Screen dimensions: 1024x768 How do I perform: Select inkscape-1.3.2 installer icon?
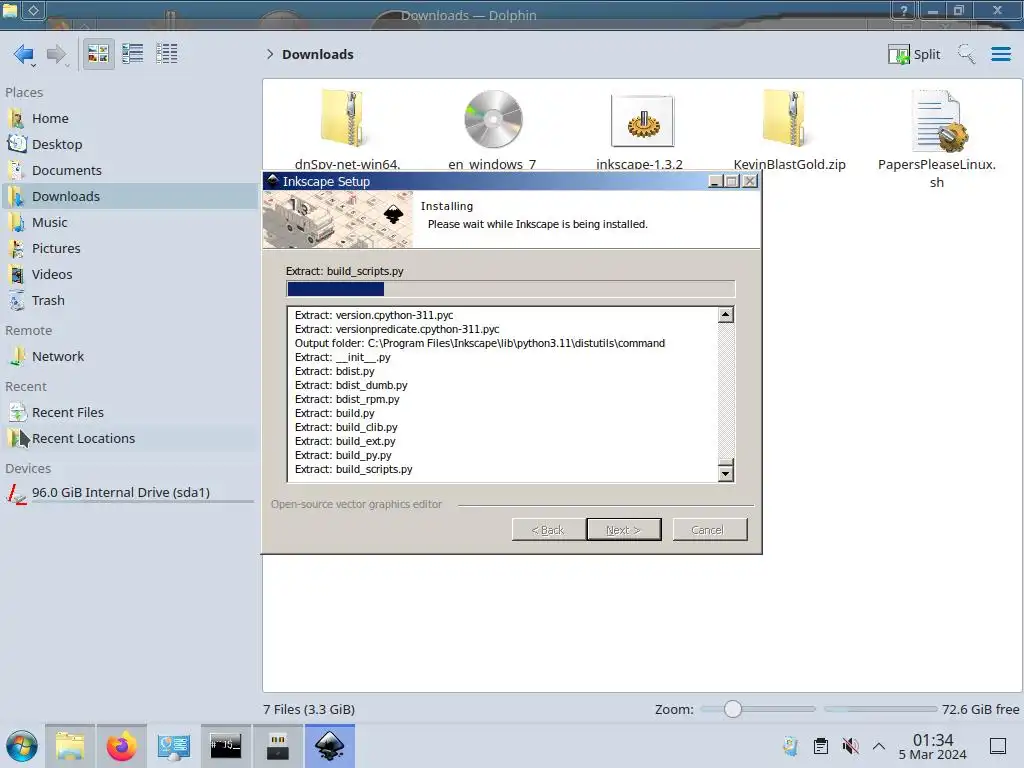pyautogui.click(x=642, y=121)
